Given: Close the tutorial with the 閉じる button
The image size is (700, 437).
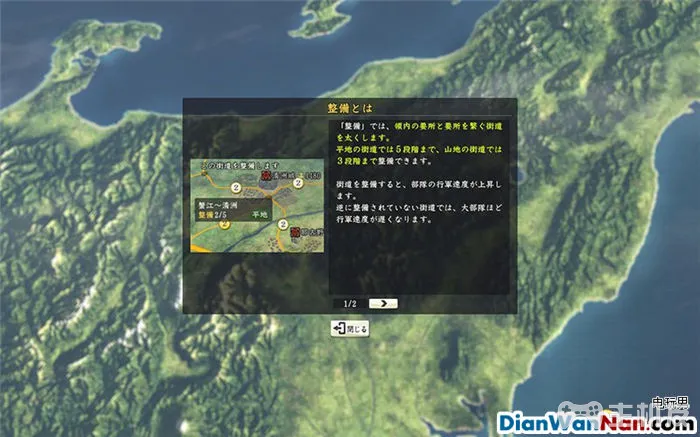Looking at the screenshot, I should [x=350, y=329].
